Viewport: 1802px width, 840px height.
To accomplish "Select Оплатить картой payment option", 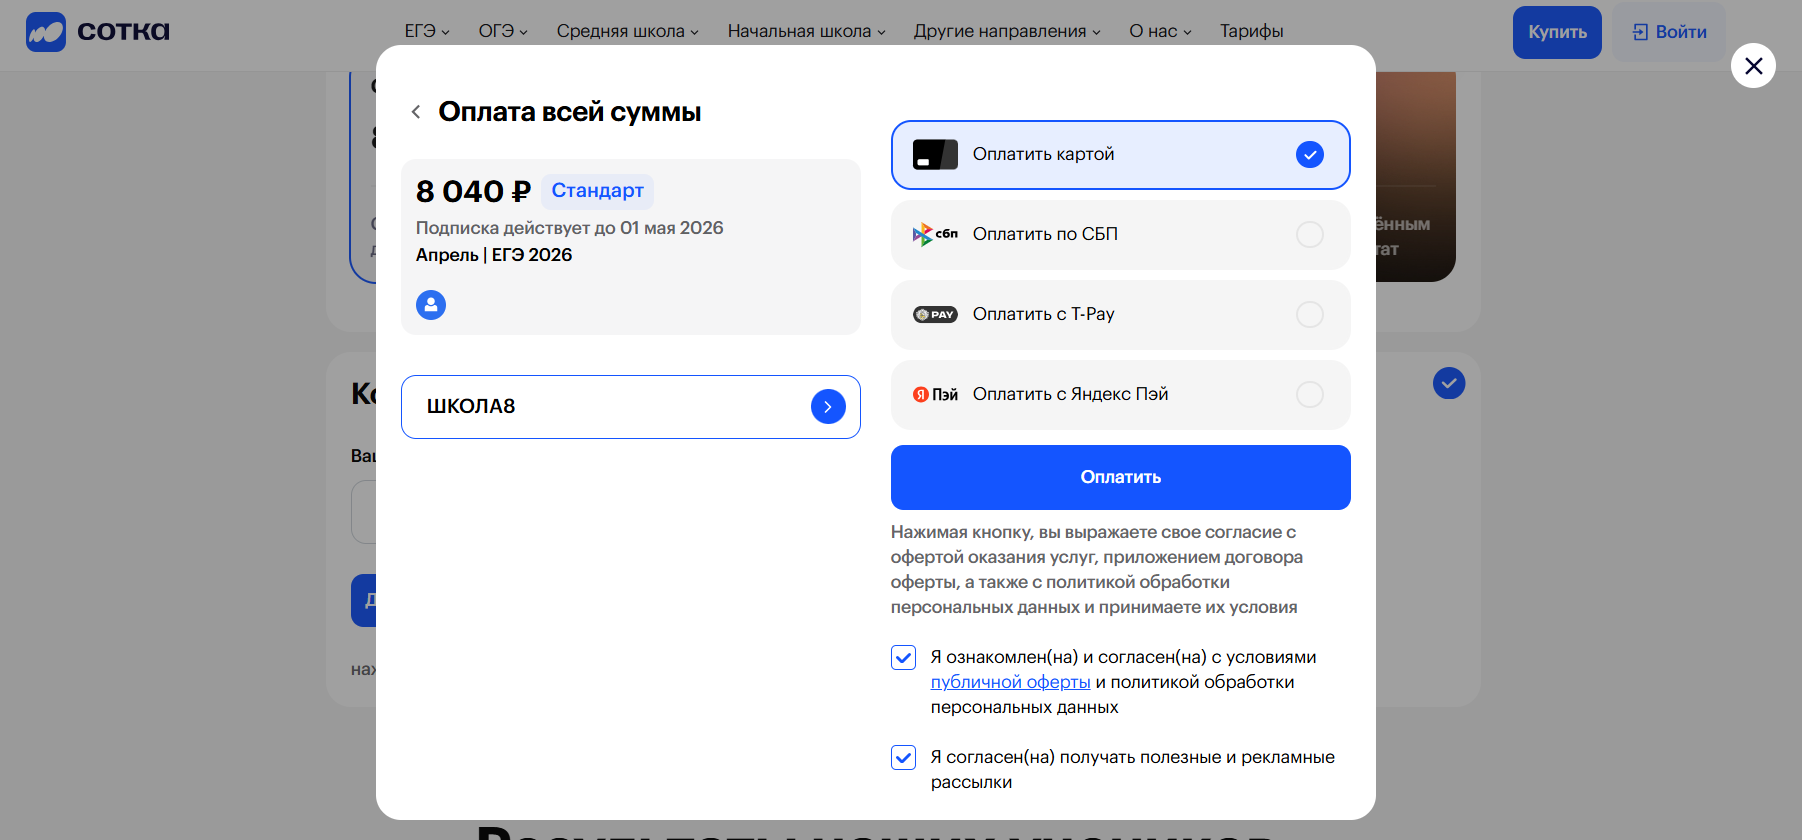I will [x=1121, y=155].
